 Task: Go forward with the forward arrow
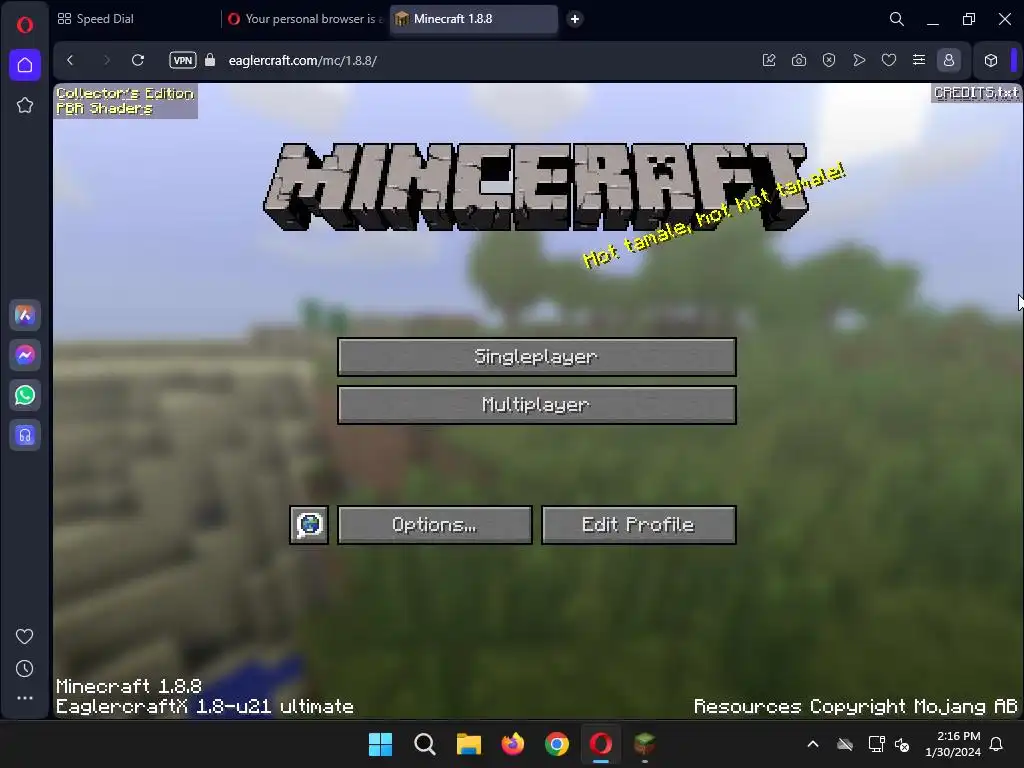tap(106, 60)
